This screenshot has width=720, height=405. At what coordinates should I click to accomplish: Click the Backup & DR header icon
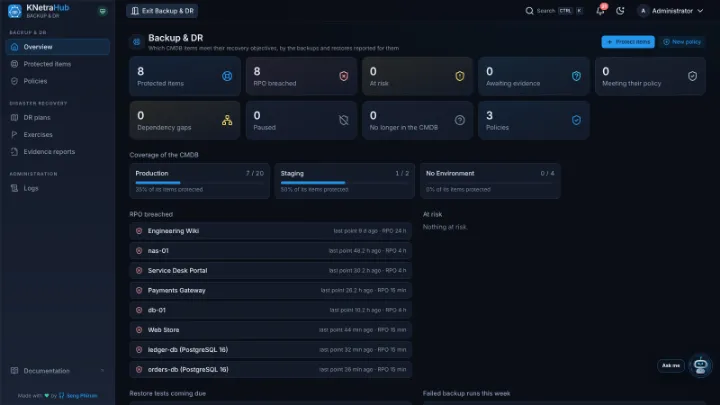click(x=136, y=42)
